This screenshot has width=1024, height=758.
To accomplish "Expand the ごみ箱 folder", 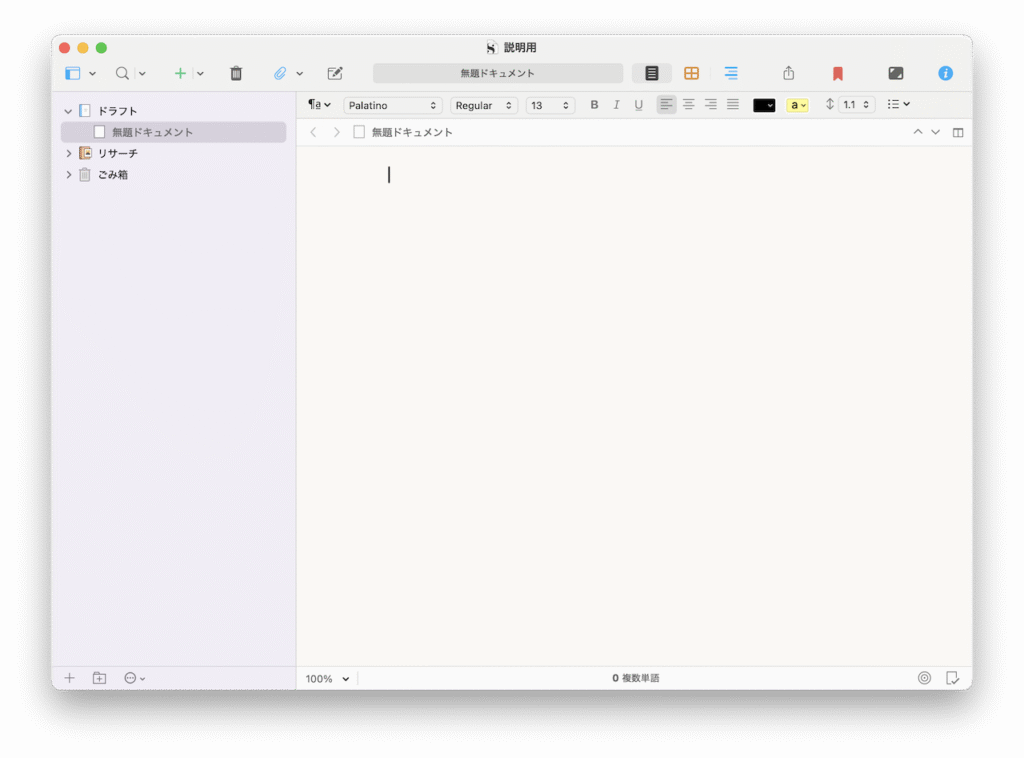I will [x=68, y=175].
